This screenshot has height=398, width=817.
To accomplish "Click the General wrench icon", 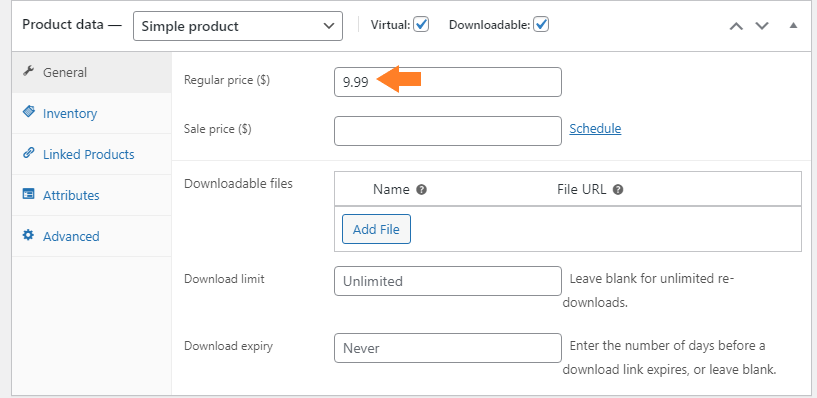I will (29, 71).
